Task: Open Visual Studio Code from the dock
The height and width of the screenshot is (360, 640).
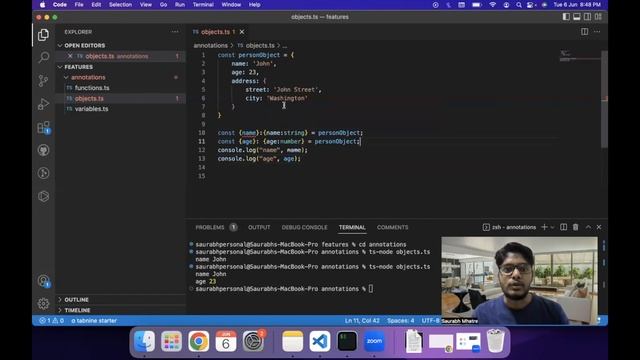Action: pos(320,341)
